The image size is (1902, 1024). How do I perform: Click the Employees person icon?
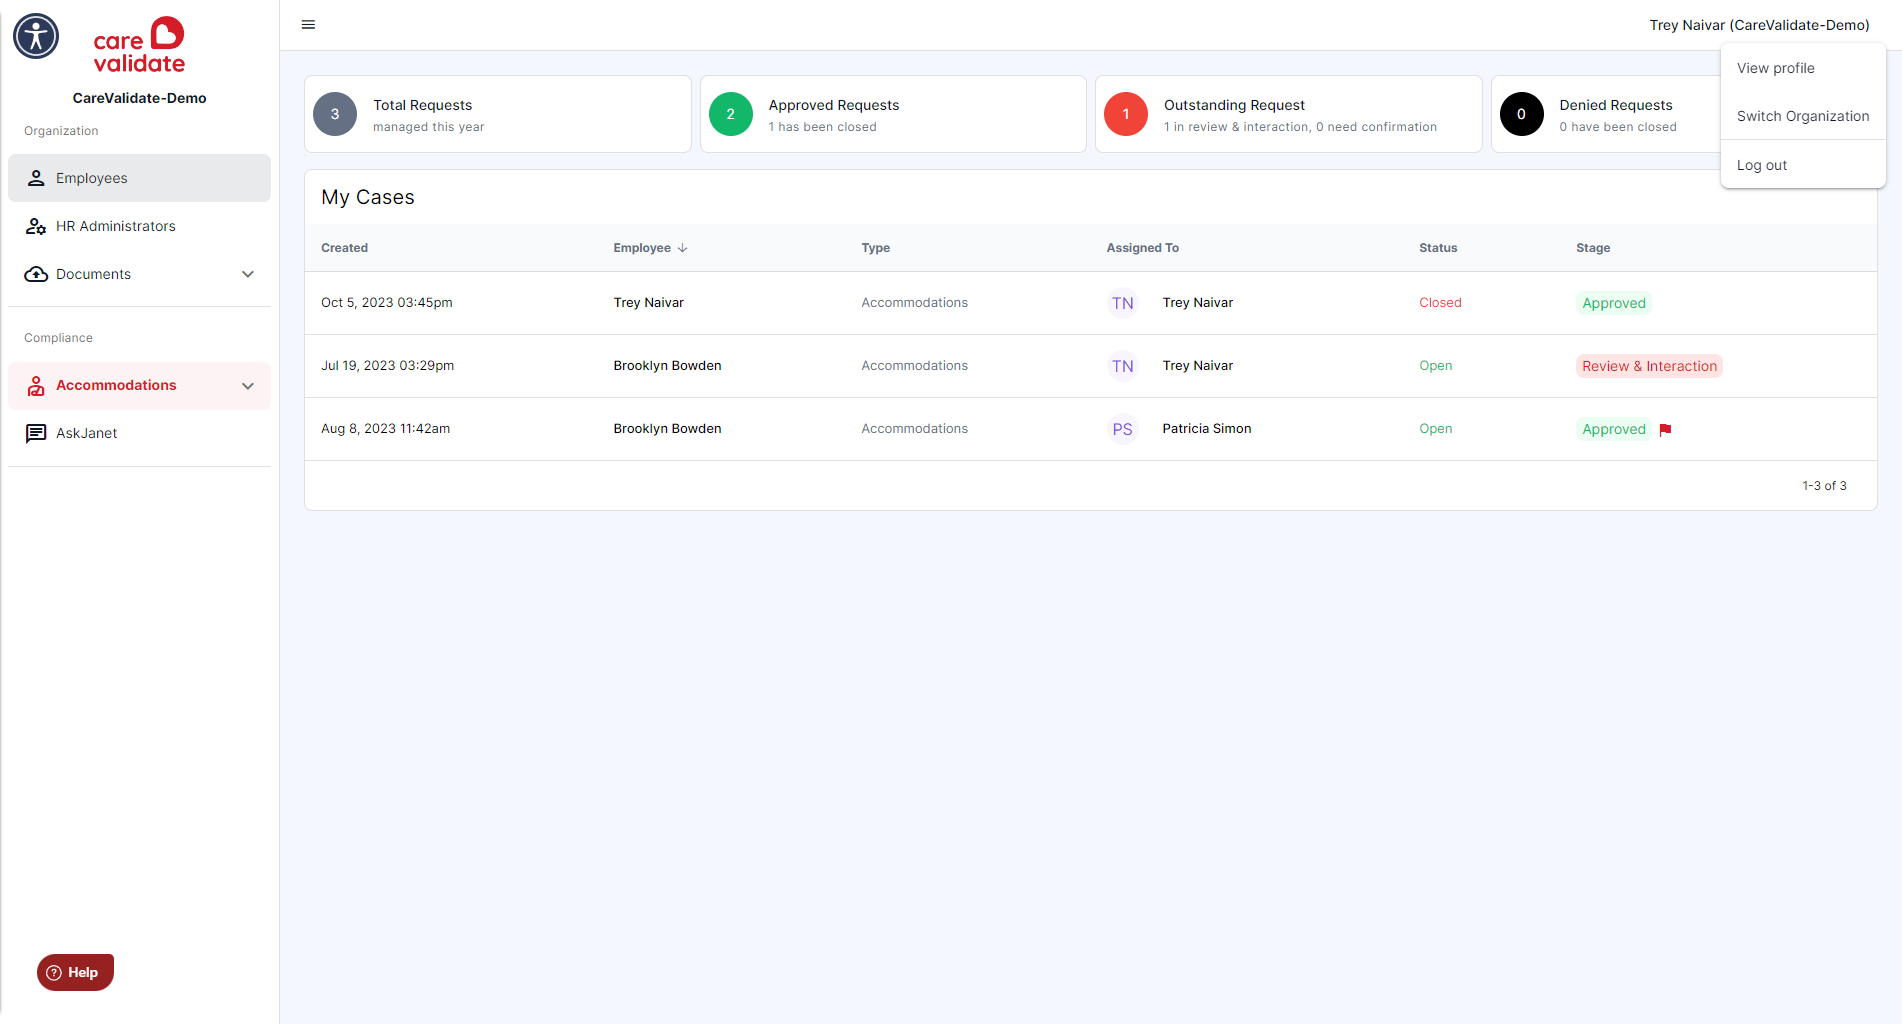pyautogui.click(x=36, y=178)
